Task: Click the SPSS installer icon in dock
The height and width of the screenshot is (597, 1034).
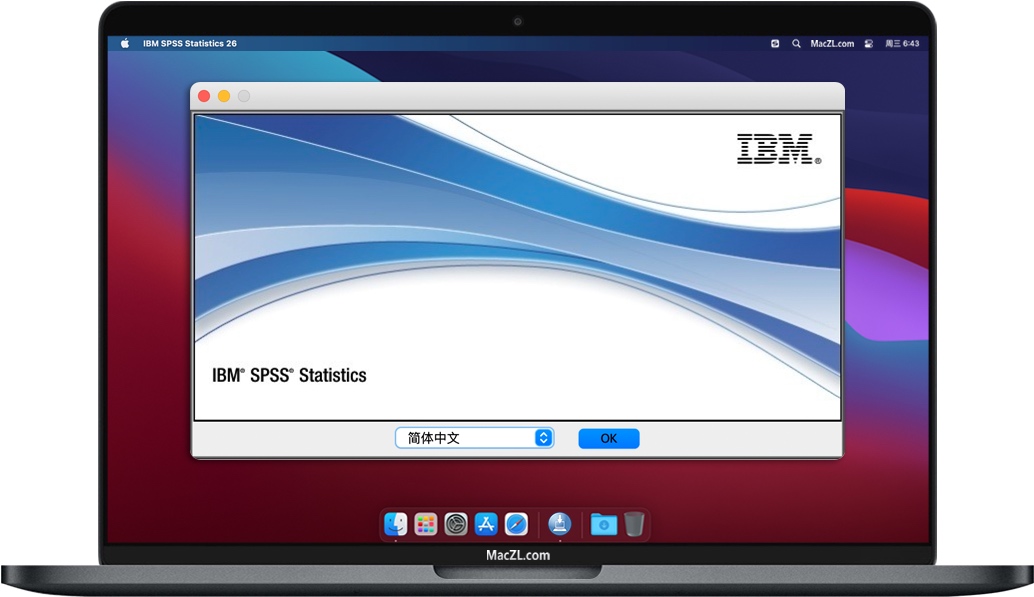Action: click(x=560, y=524)
